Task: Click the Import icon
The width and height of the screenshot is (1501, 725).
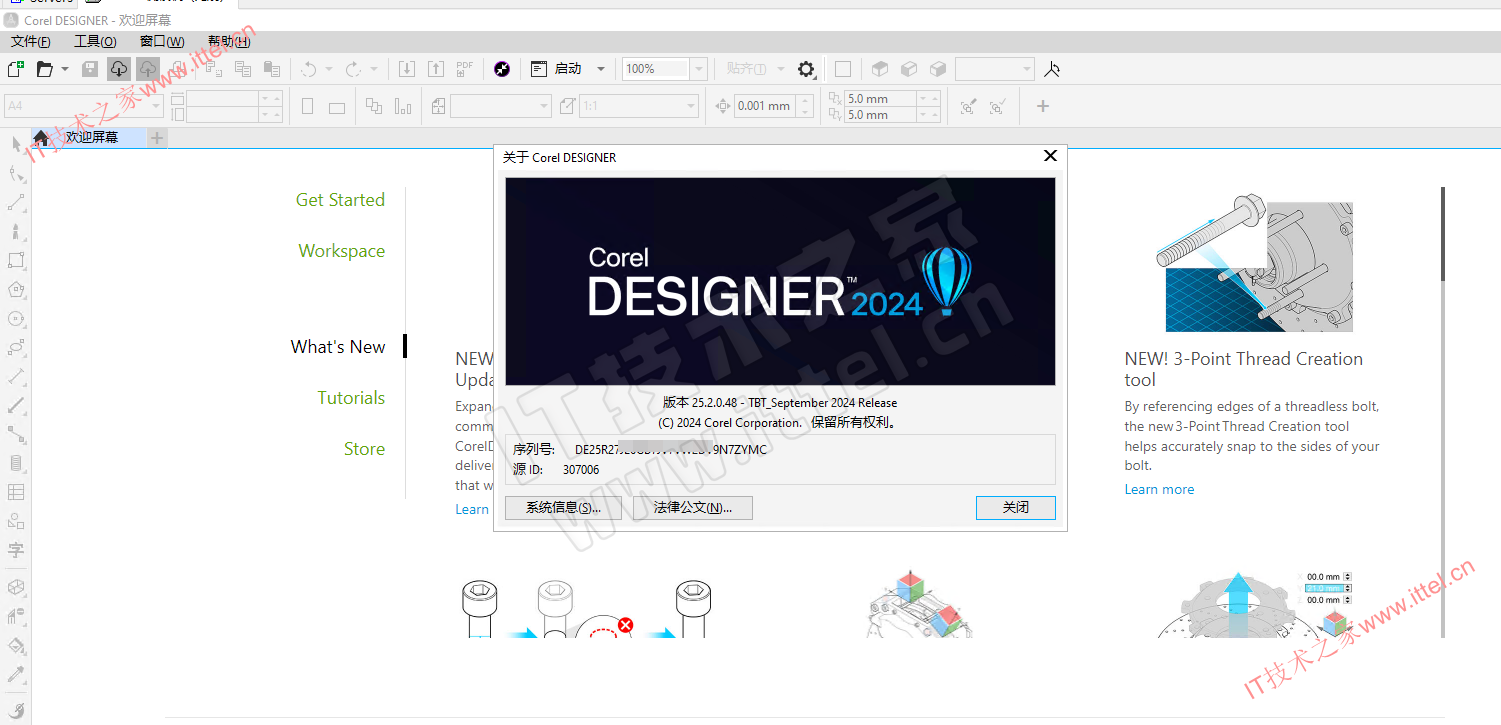Action: pos(407,69)
